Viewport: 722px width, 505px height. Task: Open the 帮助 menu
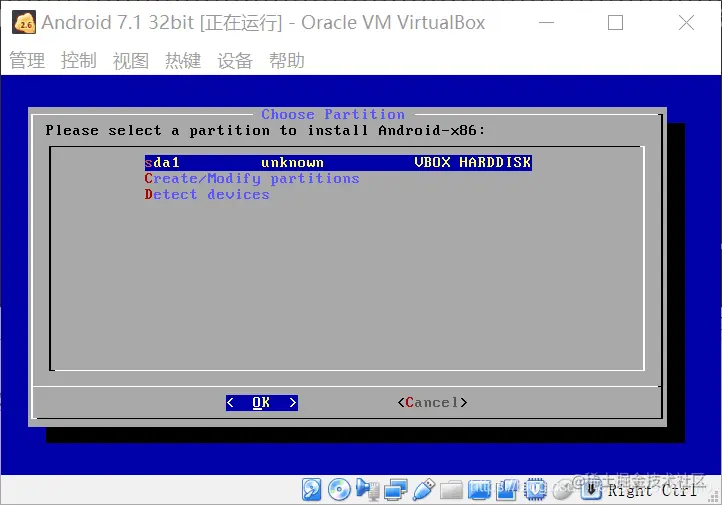(287, 60)
